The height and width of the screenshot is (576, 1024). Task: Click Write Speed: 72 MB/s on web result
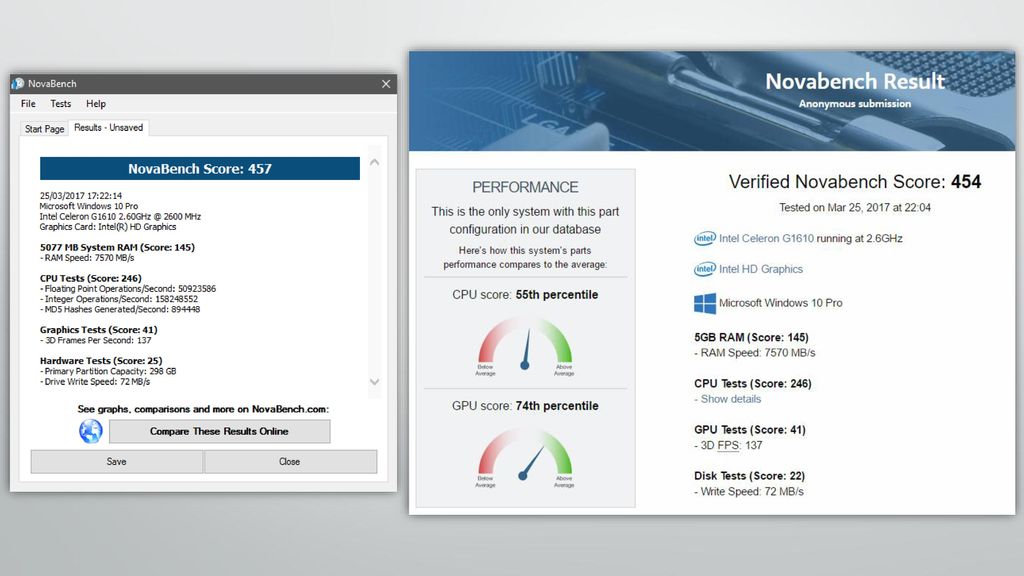point(748,492)
